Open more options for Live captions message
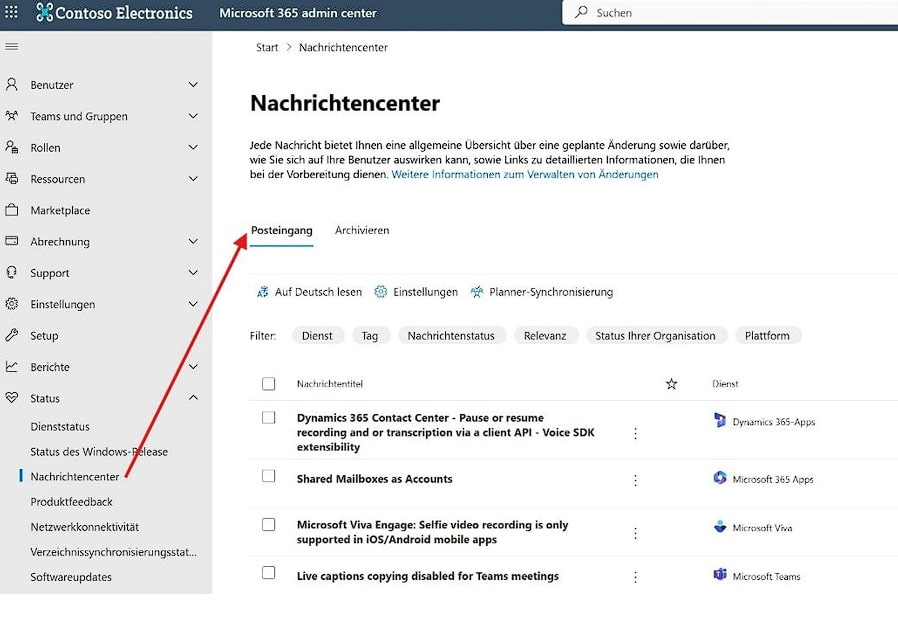 point(635,577)
